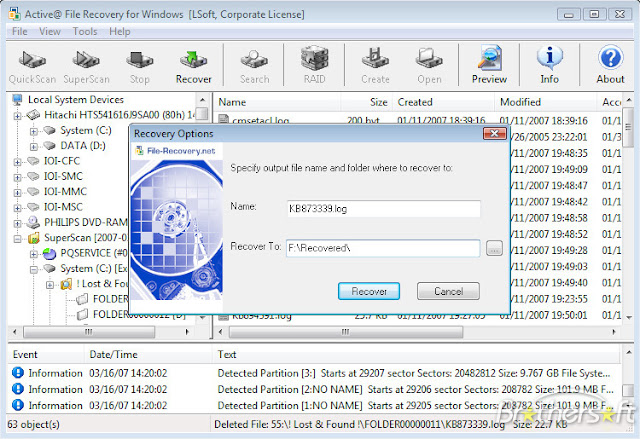Sort file list by Modified column
The height and width of the screenshot is (439, 640).
[x=545, y=102]
